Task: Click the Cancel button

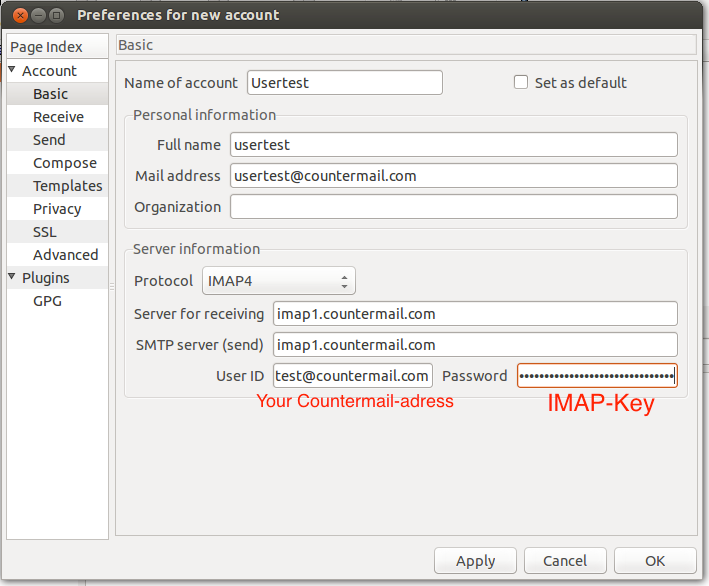Action: 565,561
